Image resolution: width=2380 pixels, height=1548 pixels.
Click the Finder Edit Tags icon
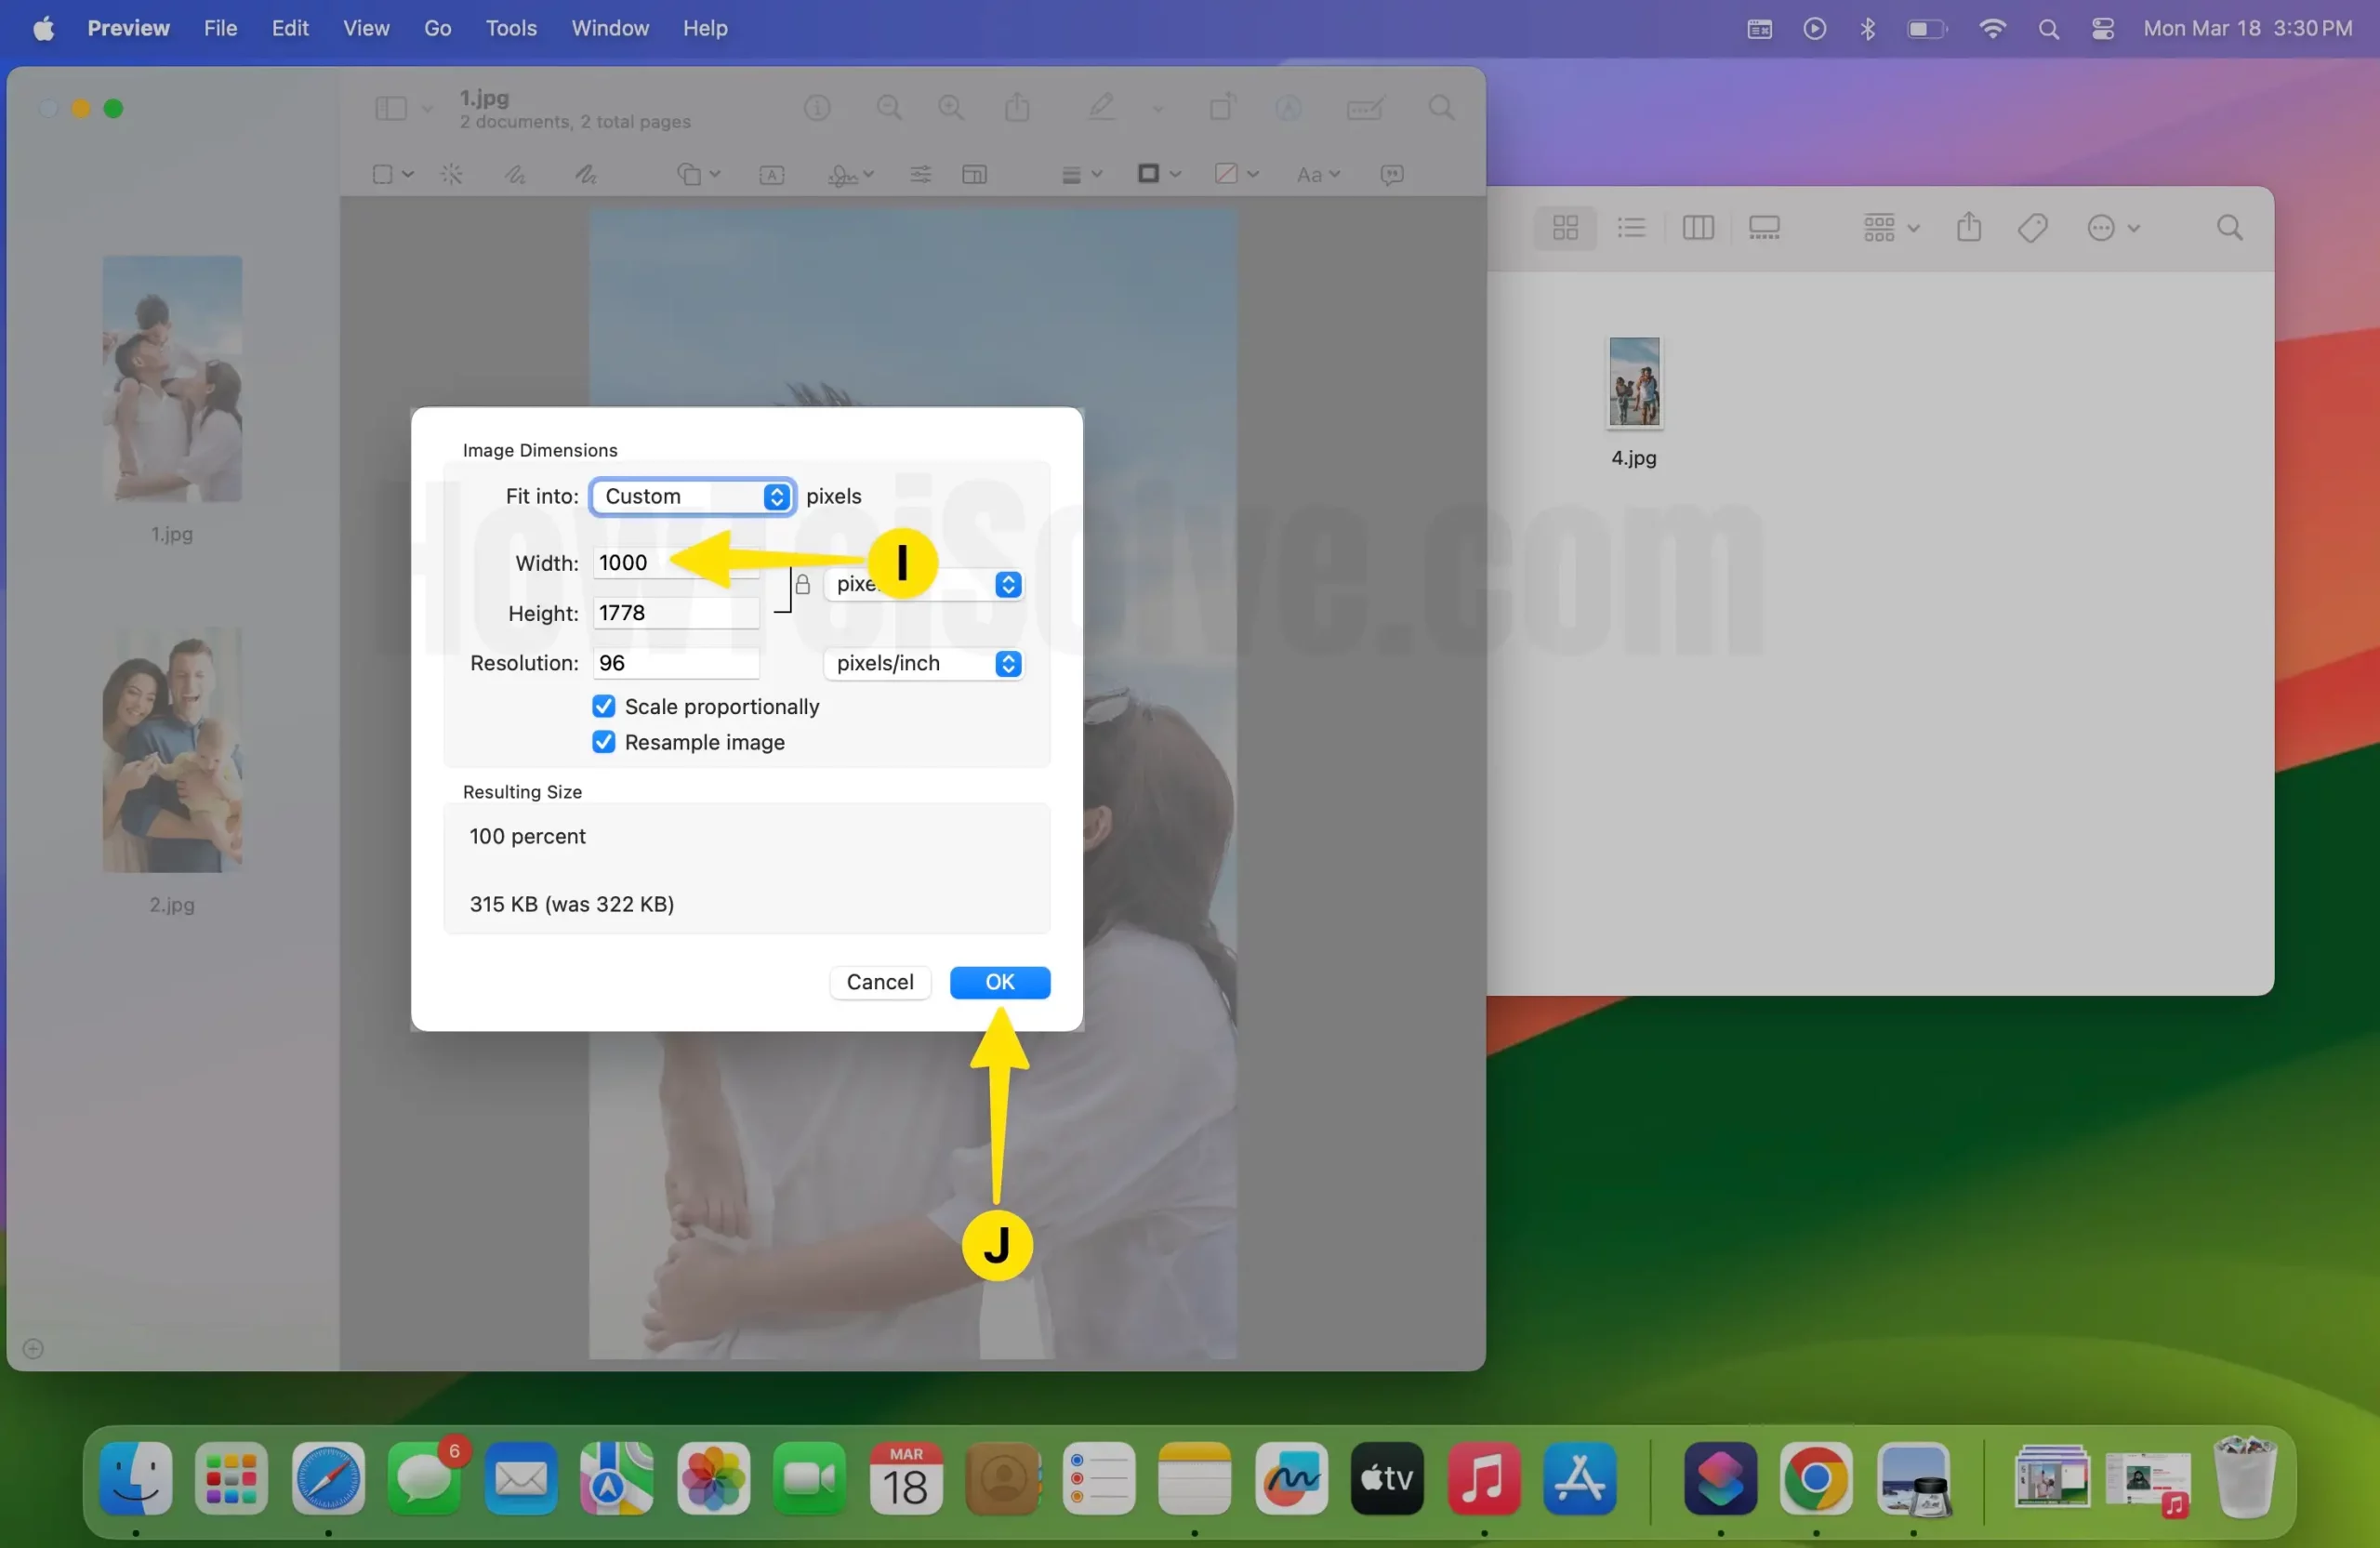click(2032, 228)
